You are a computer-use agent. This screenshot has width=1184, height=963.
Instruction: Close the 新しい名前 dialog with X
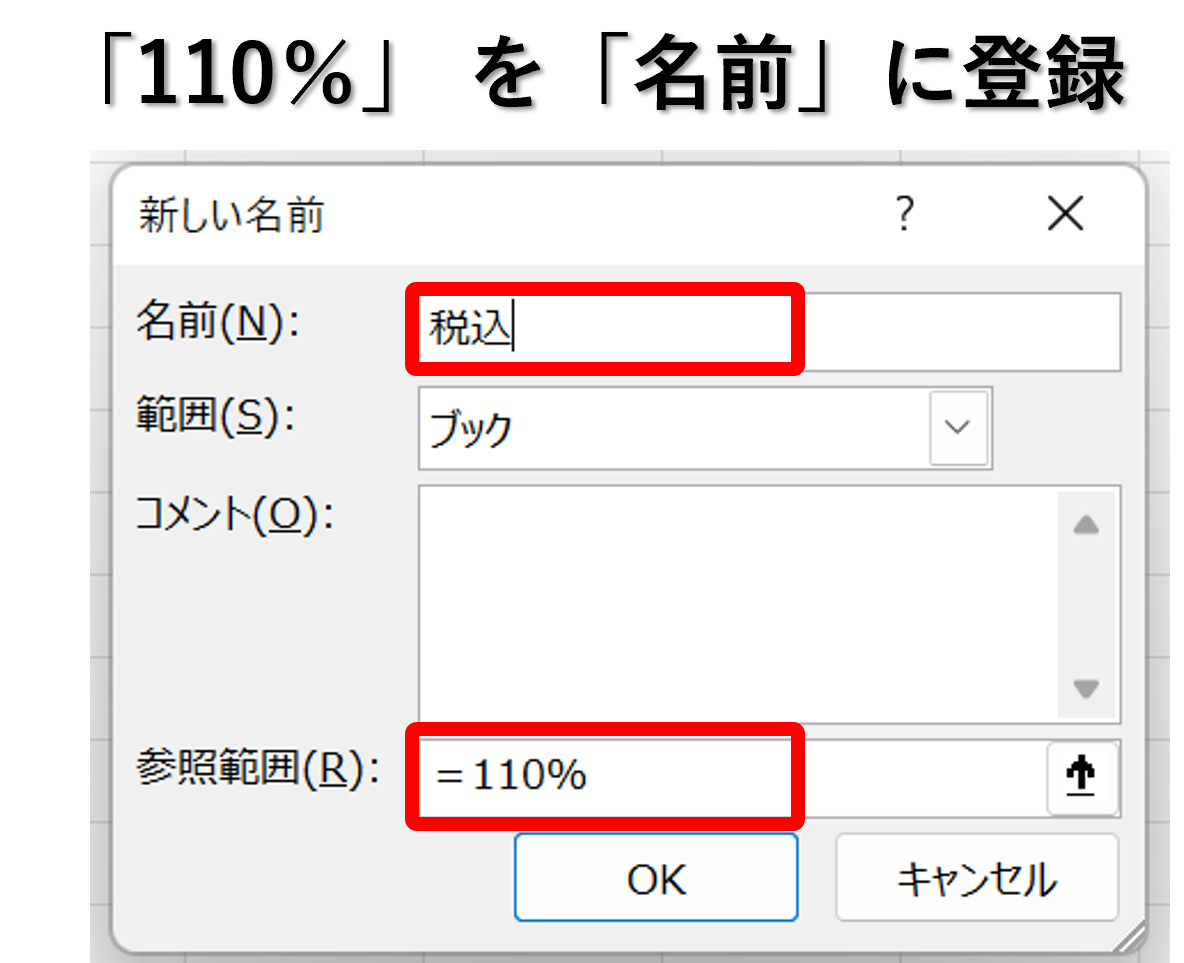click(x=1065, y=213)
